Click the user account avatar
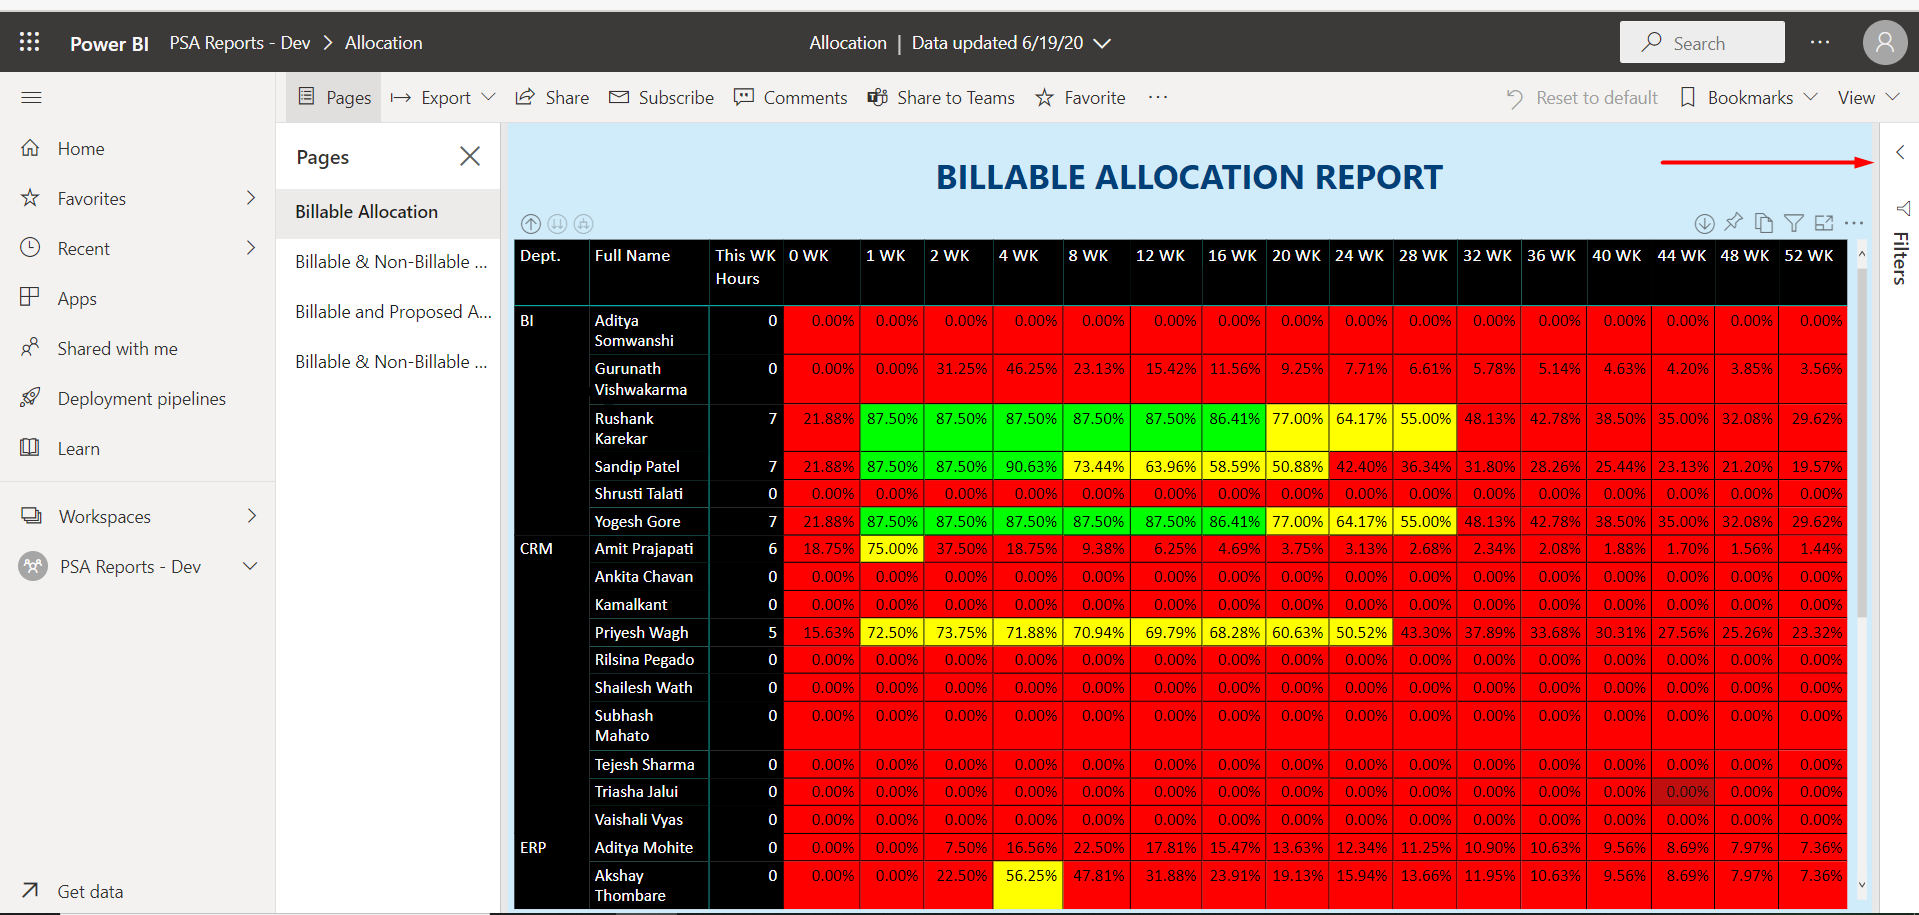Image resolution: width=1919 pixels, height=915 pixels. pos(1884,43)
